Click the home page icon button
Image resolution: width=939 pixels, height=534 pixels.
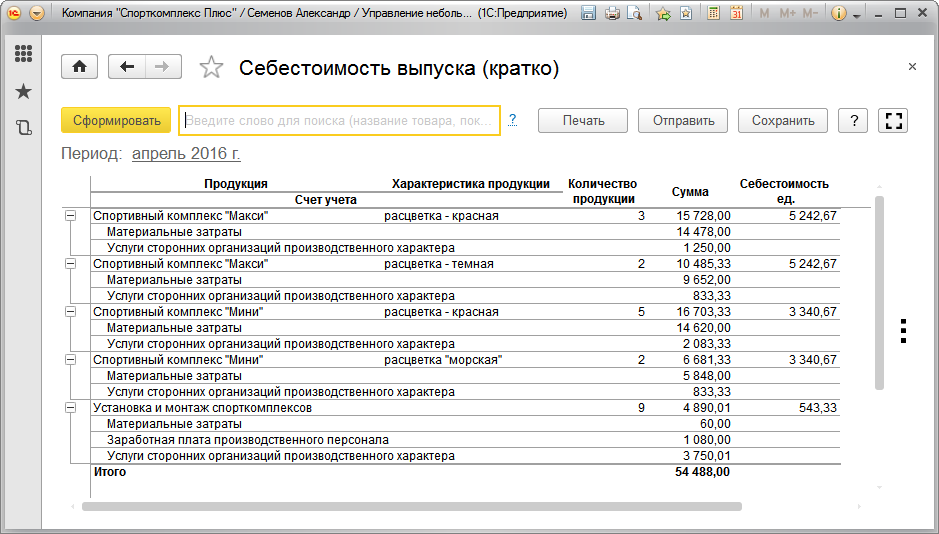coord(79,67)
